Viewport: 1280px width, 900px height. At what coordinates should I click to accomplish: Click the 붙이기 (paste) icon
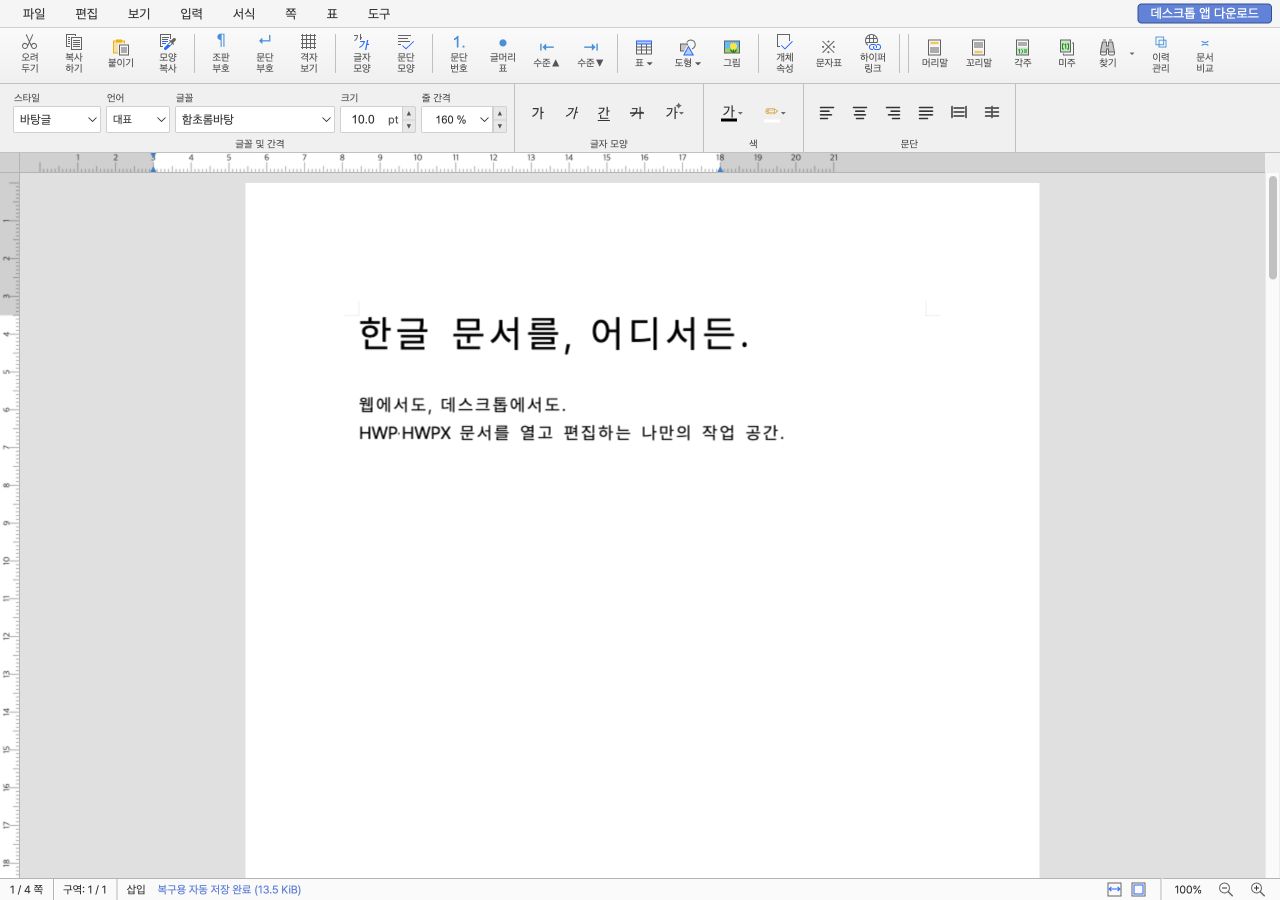click(121, 53)
